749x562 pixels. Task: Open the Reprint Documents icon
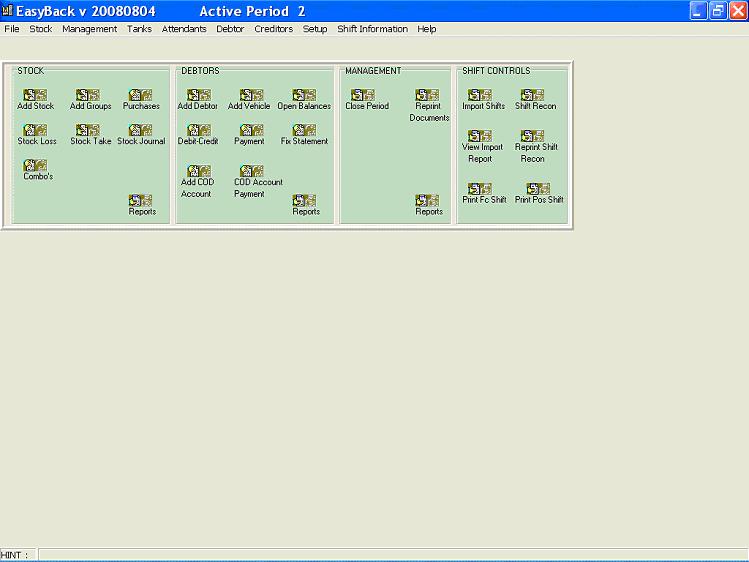pyautogui.click(x=427, y=95)
